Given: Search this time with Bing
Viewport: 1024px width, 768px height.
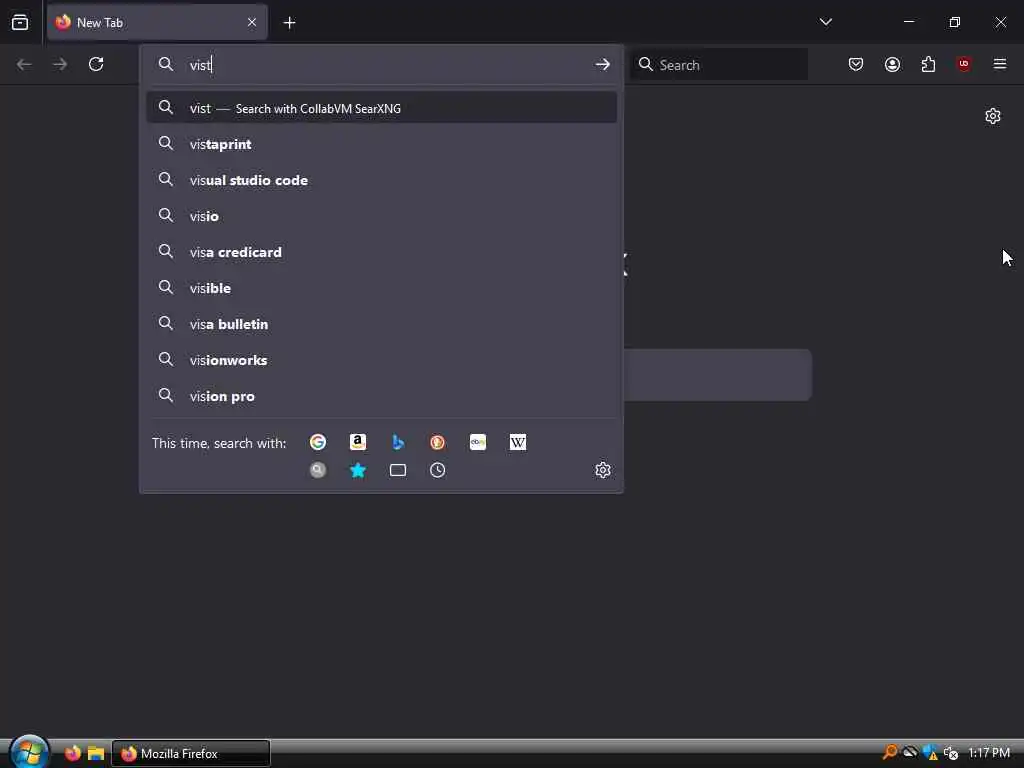Looking at the screenshot, I should coord(398,442).
